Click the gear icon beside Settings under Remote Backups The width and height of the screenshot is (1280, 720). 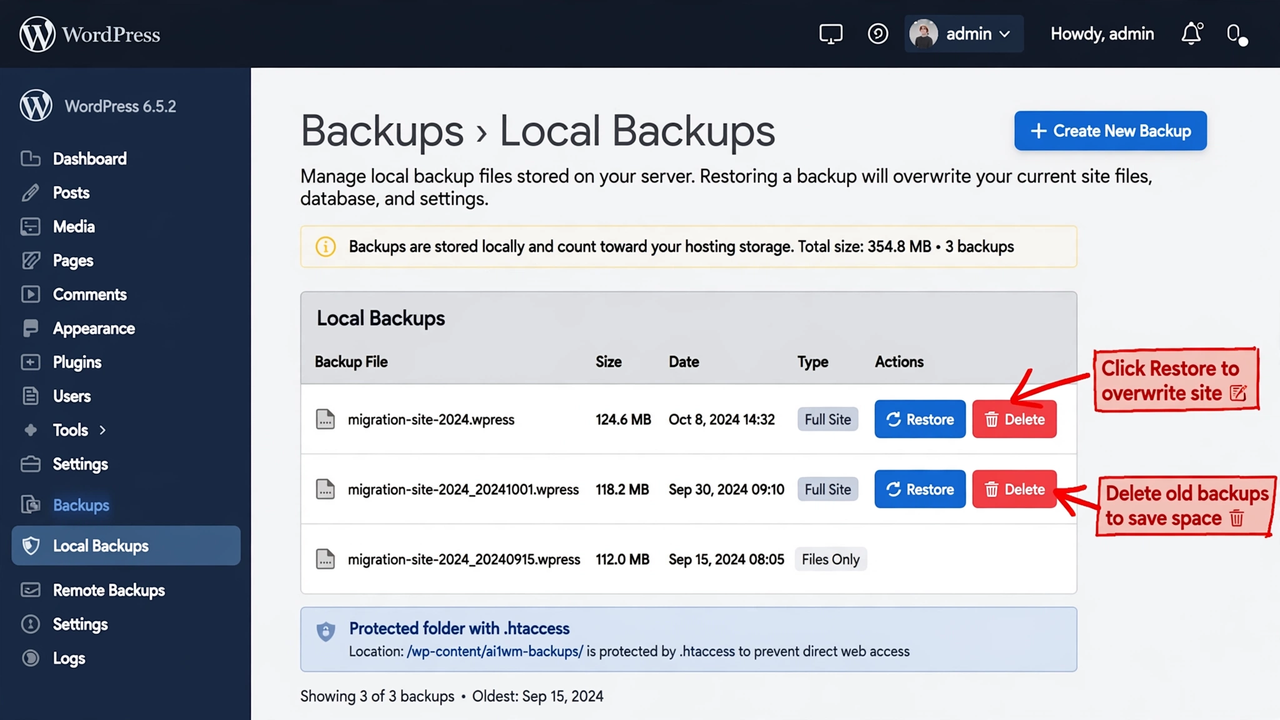[x=31, y=625]
